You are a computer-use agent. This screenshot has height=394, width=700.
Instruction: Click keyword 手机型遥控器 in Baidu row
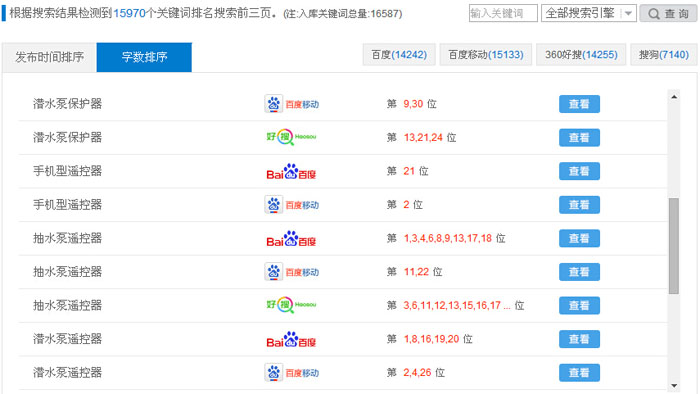tap(67, 171)
